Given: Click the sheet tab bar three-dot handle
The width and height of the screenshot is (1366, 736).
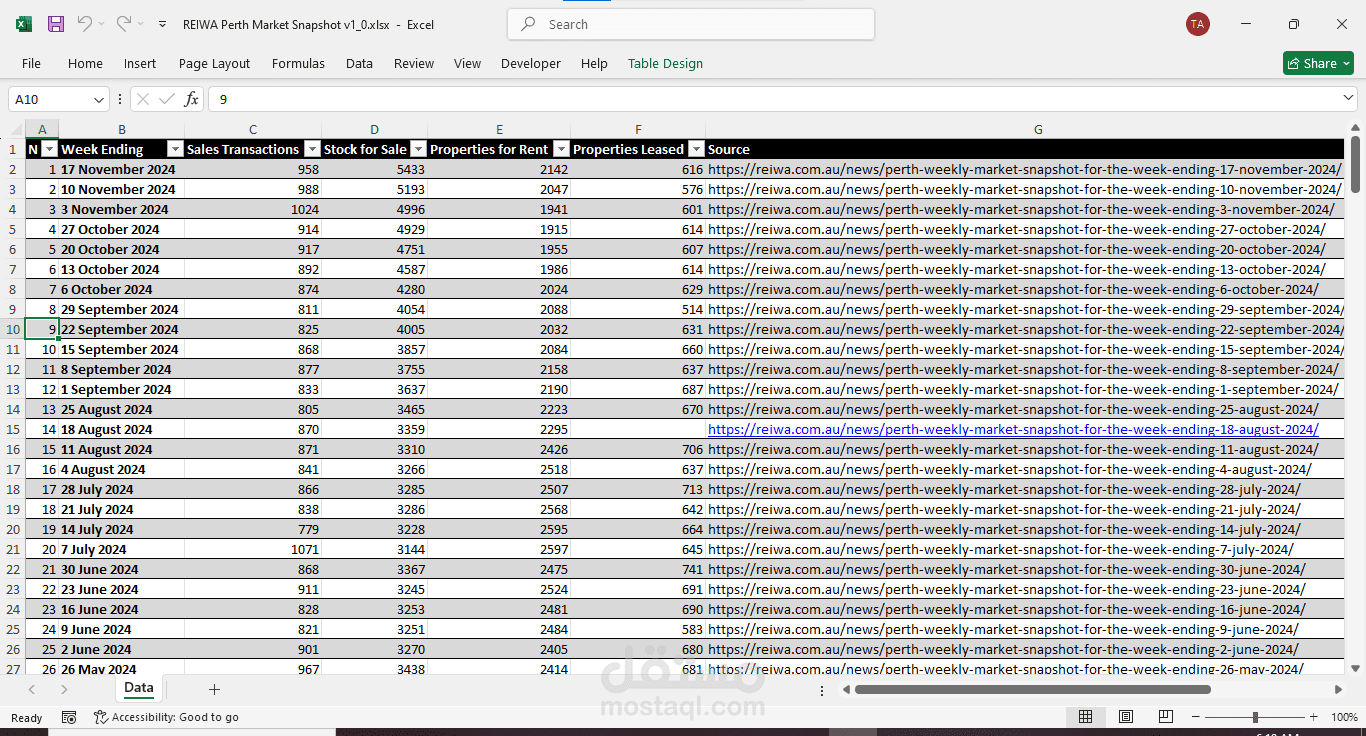Looking at the screenshot, I should click(822, 689).
